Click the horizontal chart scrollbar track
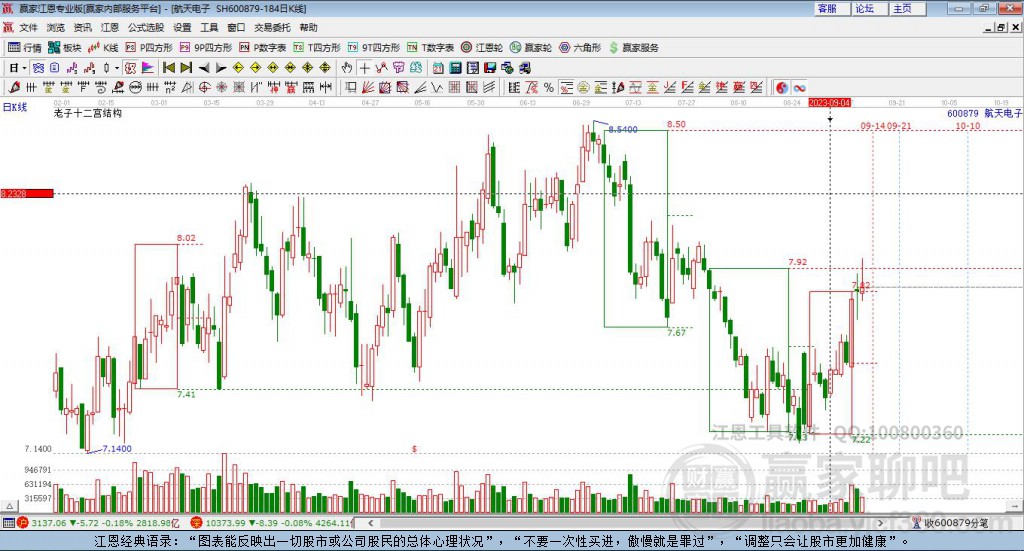Screen dimensions: 1024x551 pyautogui.click(x=624, y=523)
